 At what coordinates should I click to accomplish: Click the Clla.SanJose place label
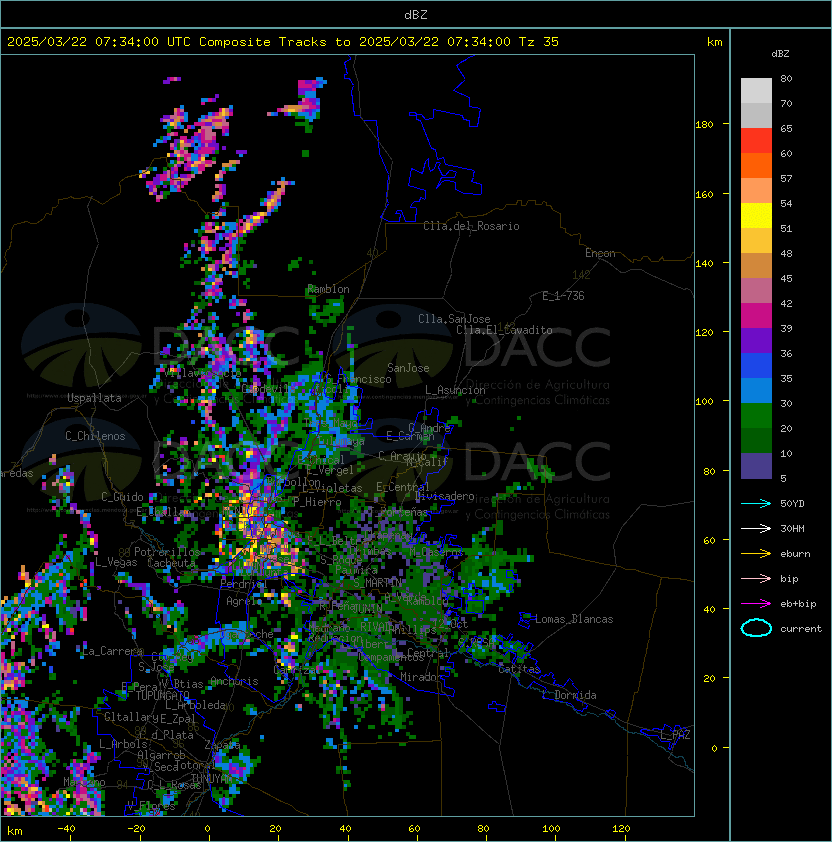454,319
